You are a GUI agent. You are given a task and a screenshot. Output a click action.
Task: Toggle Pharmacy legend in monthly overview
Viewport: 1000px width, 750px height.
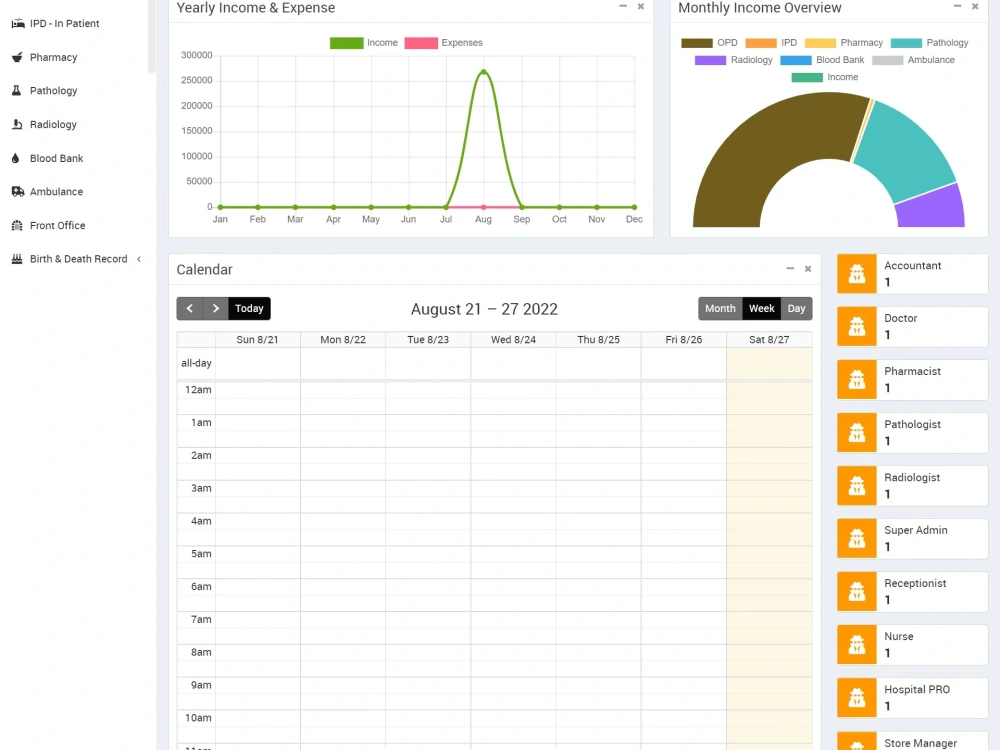coord(844,43)
